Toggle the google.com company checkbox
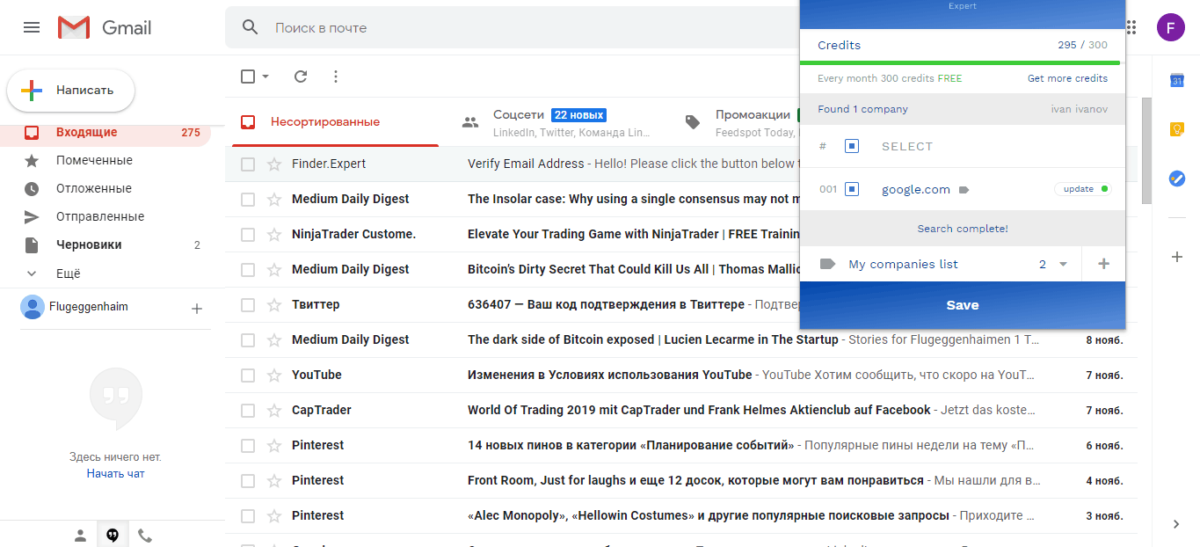 point(852,189)
